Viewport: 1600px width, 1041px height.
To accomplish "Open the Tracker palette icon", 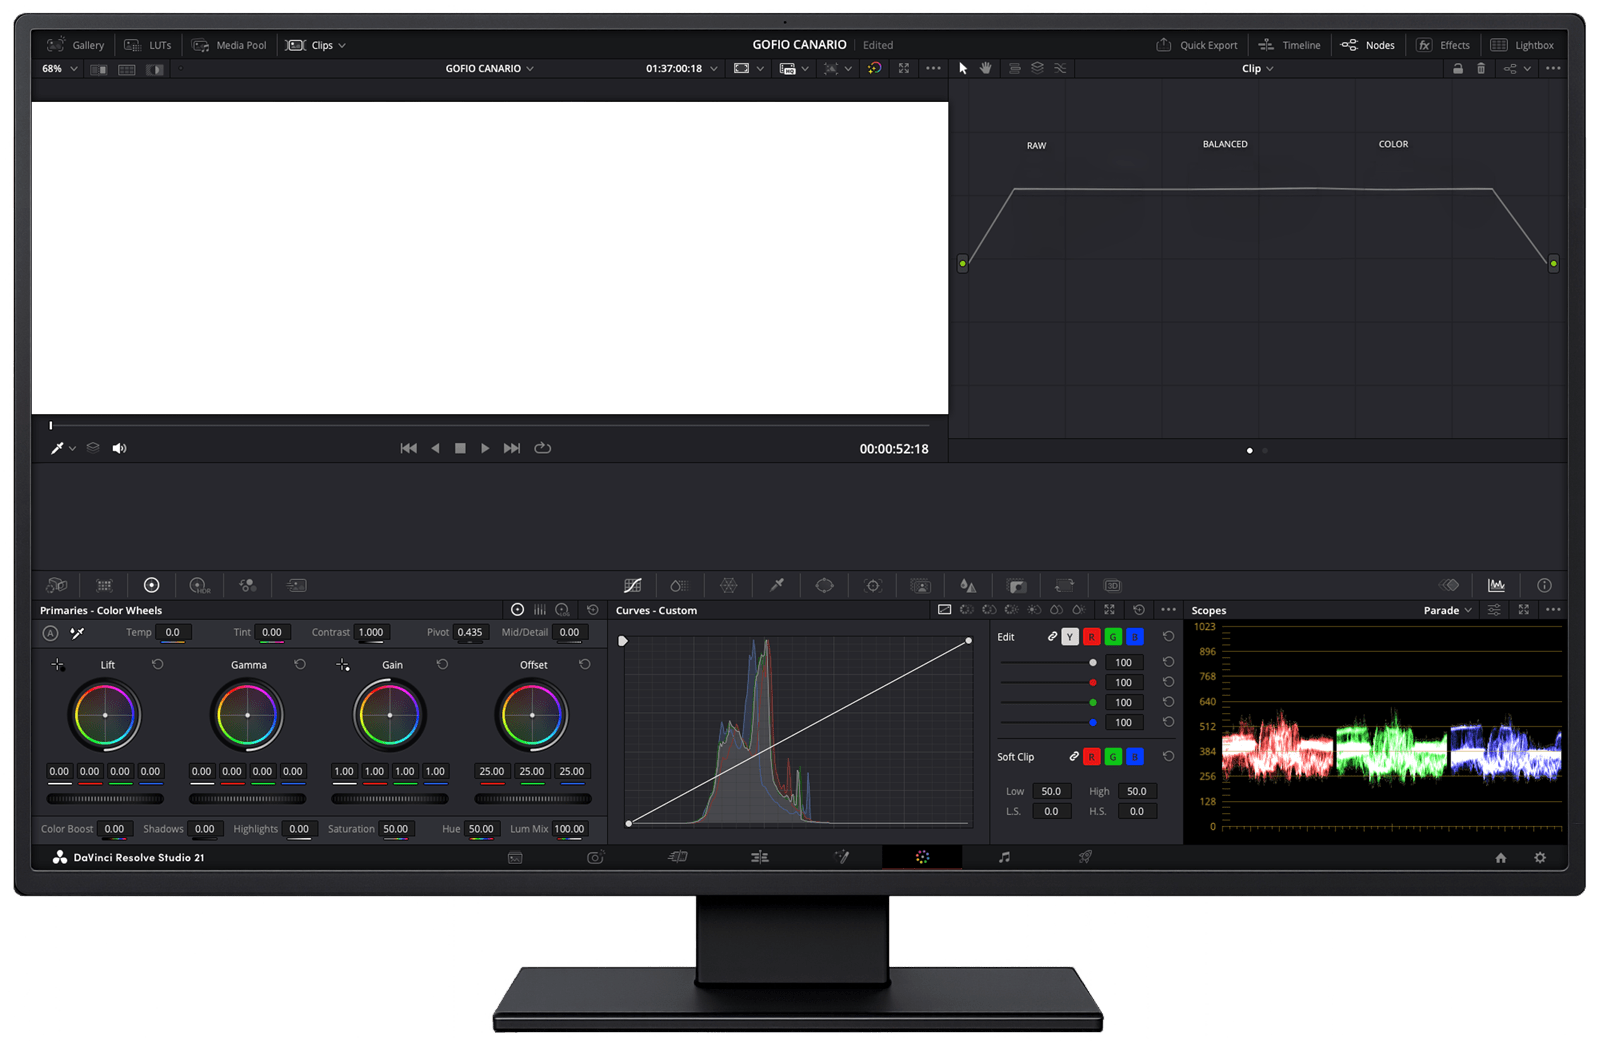I will pyautogui.click(x=873, y=586).
